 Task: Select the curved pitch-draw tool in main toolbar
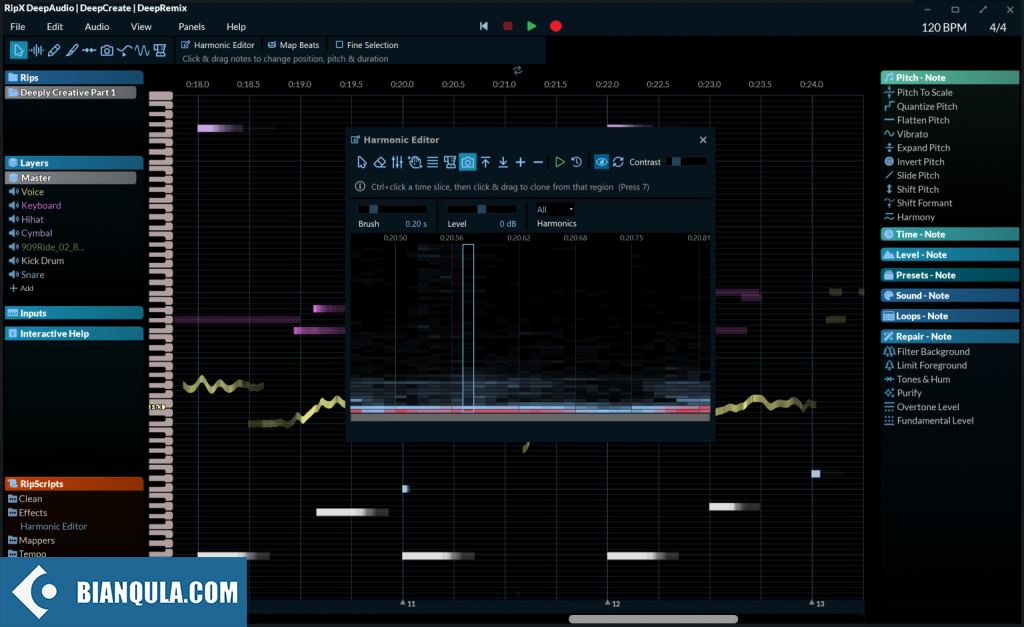pos(124,50)
